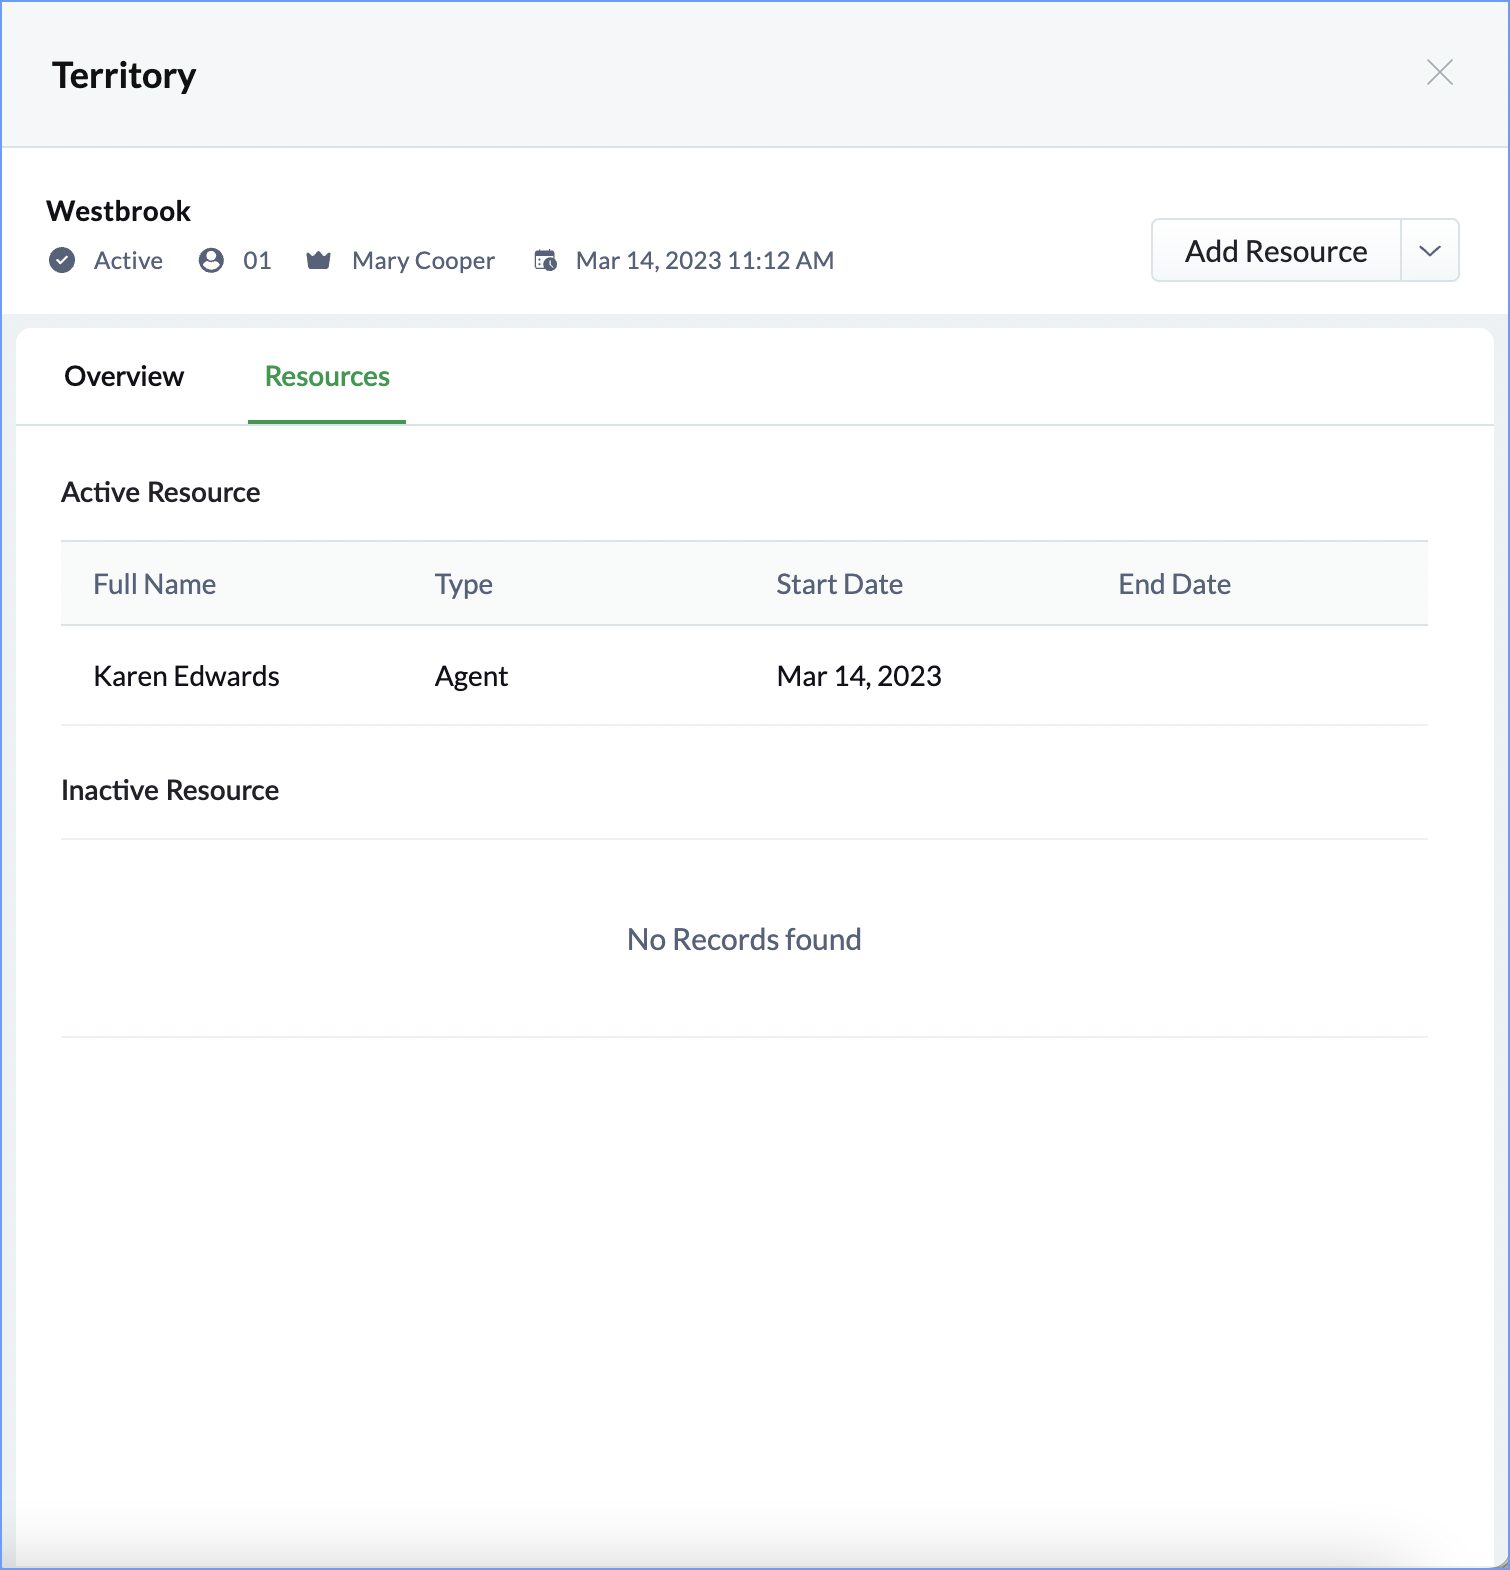Click the Westbrook territory title
The height and width of the screenshot is (1570, 1510).
pyautogui.click(x=119, y=211)
